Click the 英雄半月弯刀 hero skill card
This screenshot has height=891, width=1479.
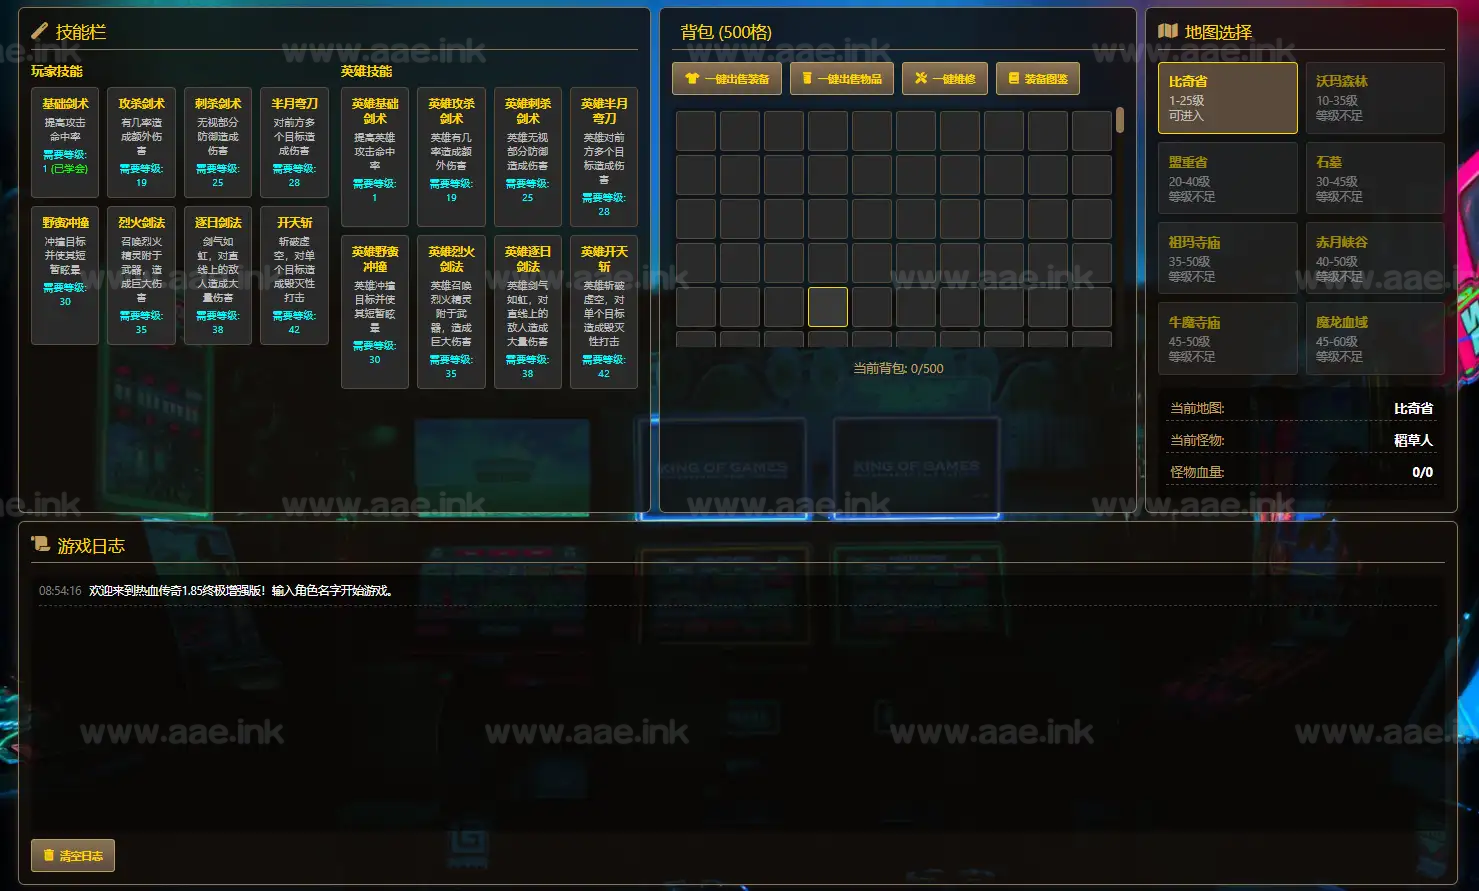(x=604, y=157)
